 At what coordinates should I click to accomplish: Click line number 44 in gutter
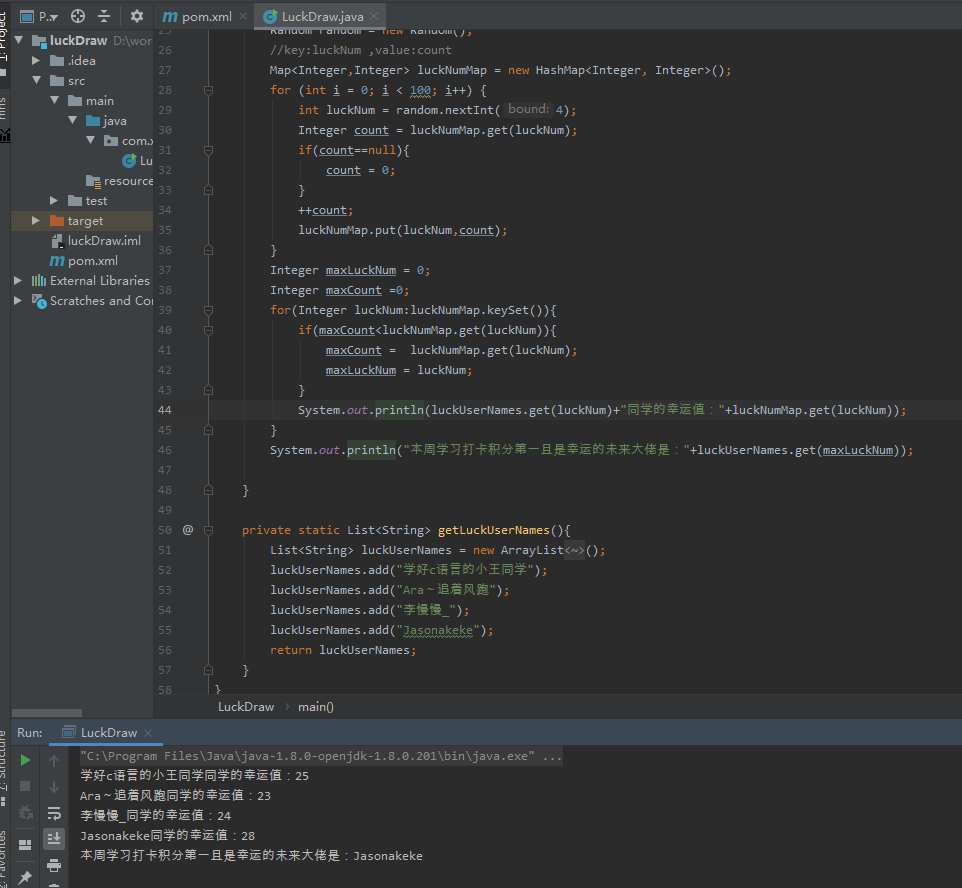click(165, 410)
